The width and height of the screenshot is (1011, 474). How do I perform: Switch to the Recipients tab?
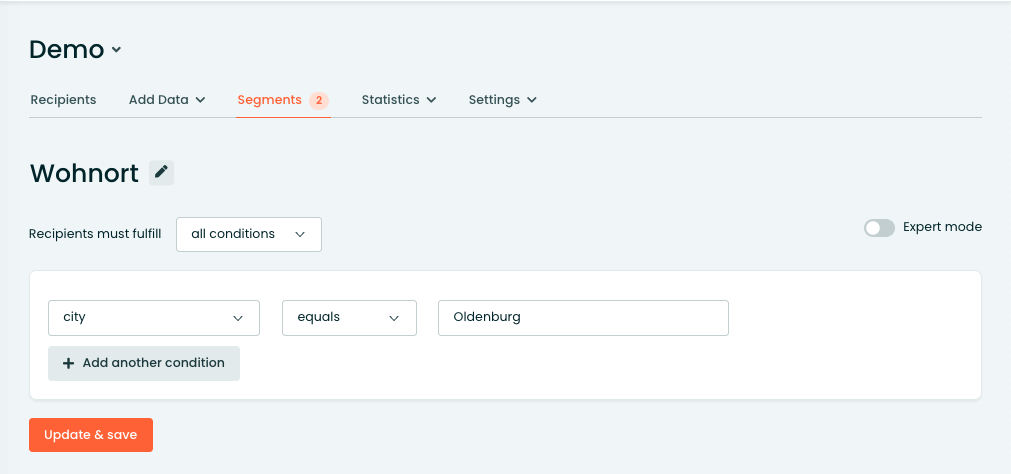pos(63,100)
